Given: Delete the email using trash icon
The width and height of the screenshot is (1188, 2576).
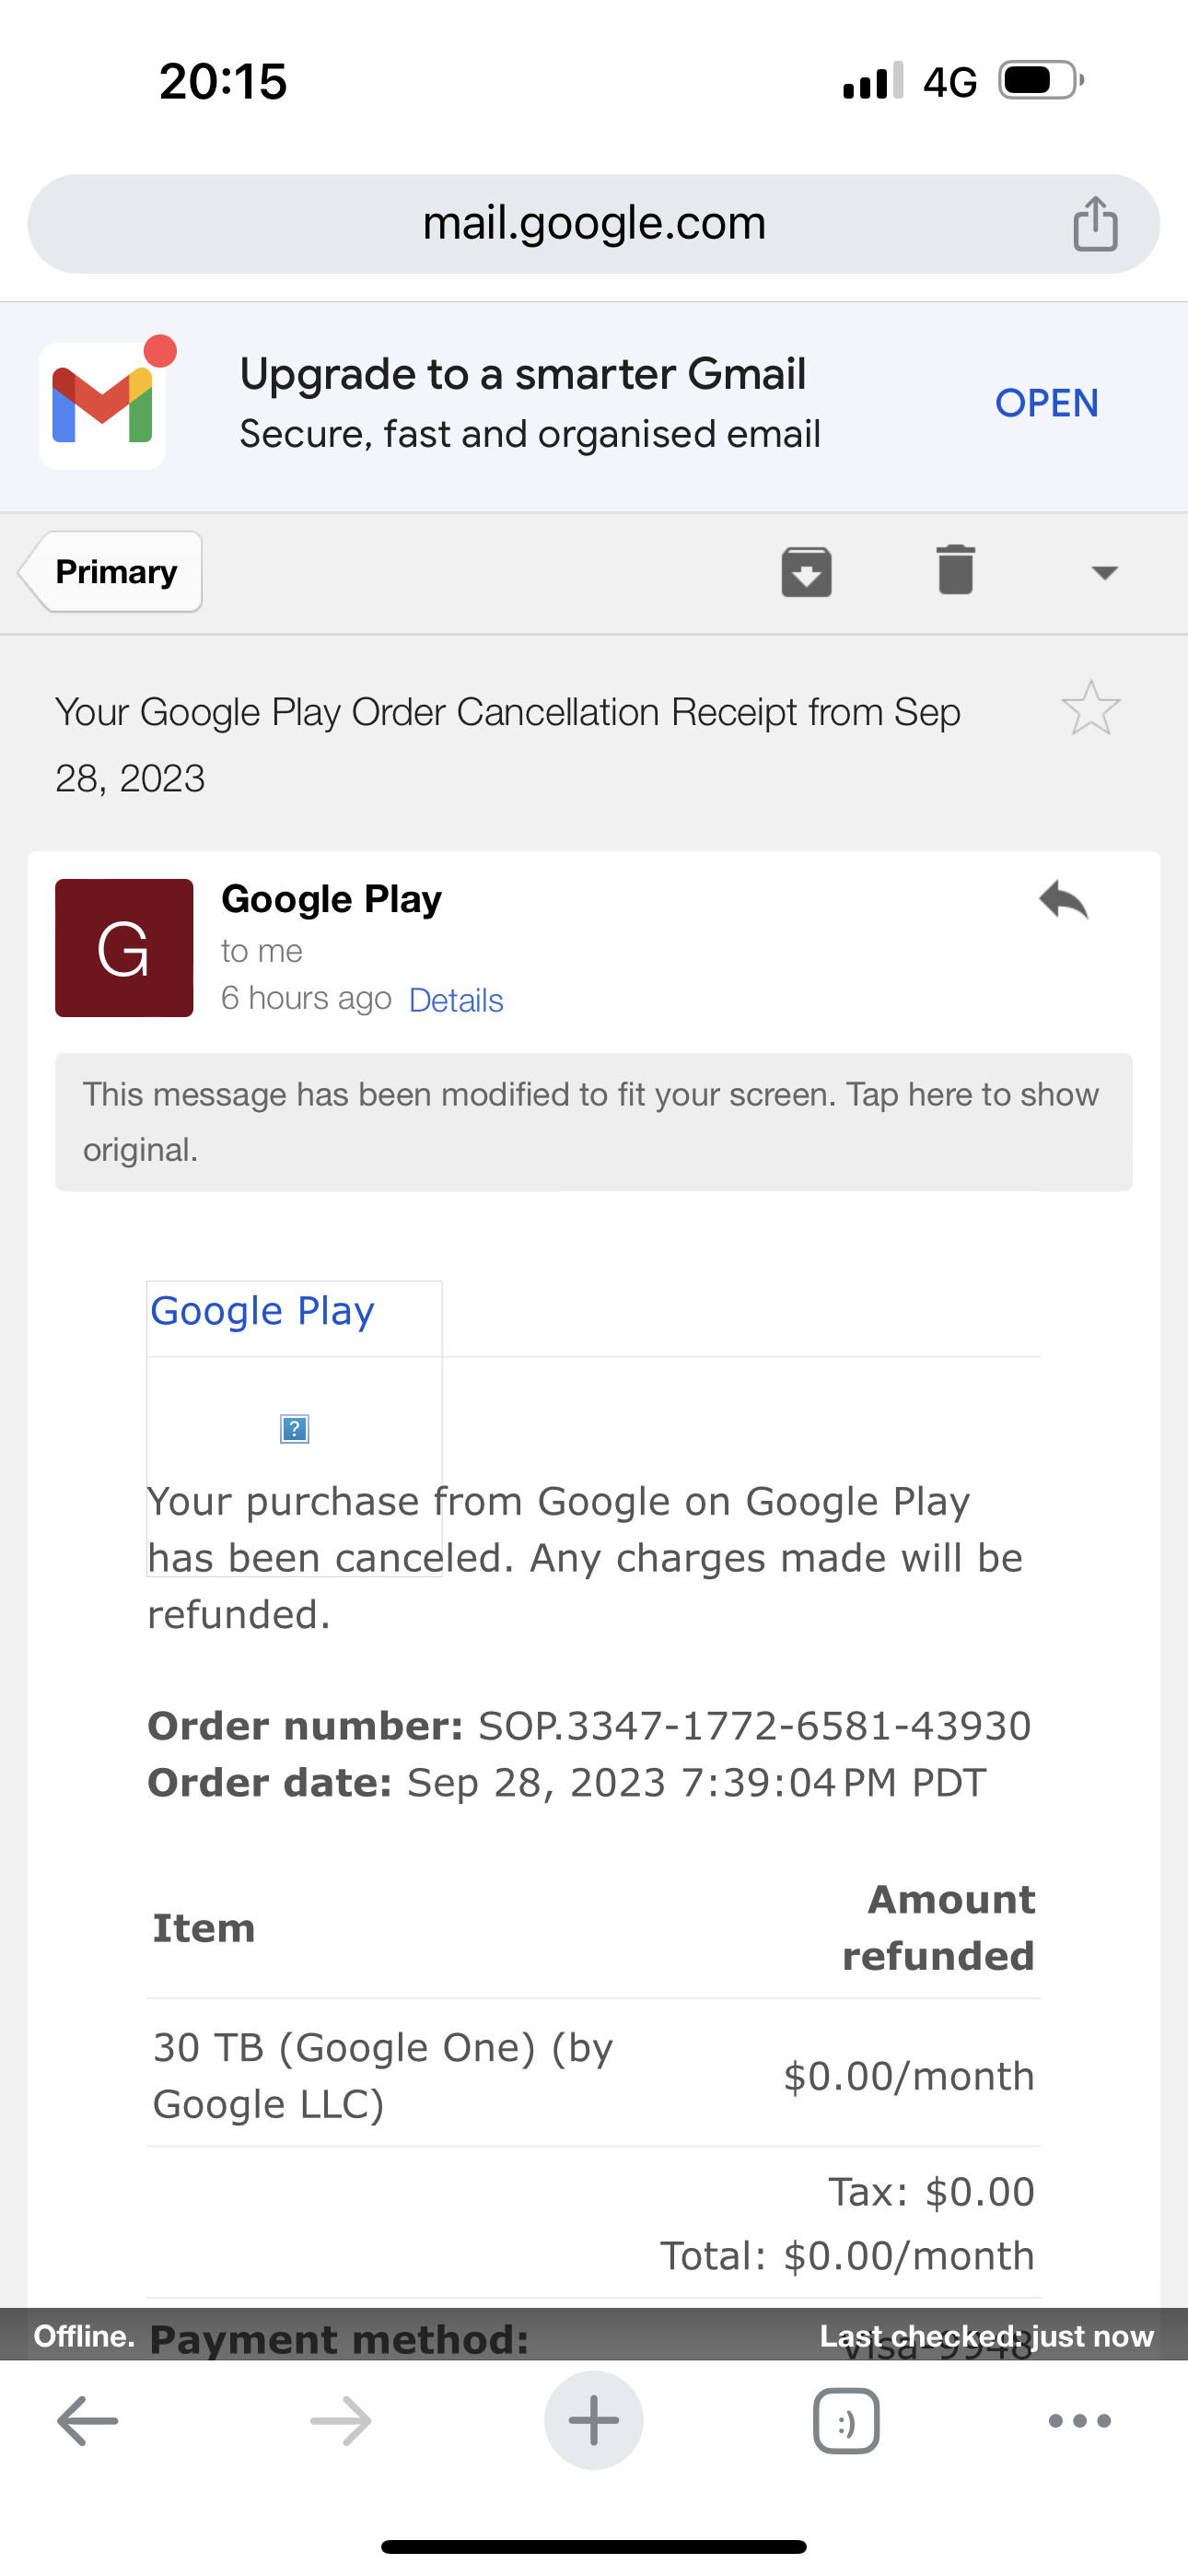Looking at the screenshot, I should 955,570.
